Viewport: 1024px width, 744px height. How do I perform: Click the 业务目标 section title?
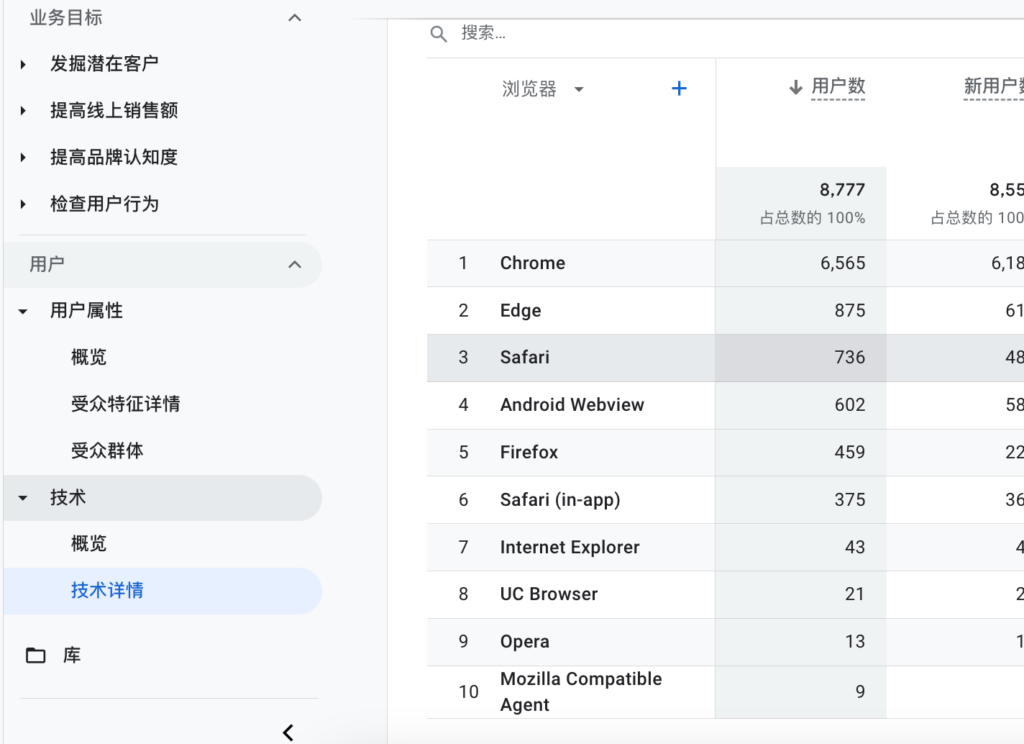click(x=66, y=18)
